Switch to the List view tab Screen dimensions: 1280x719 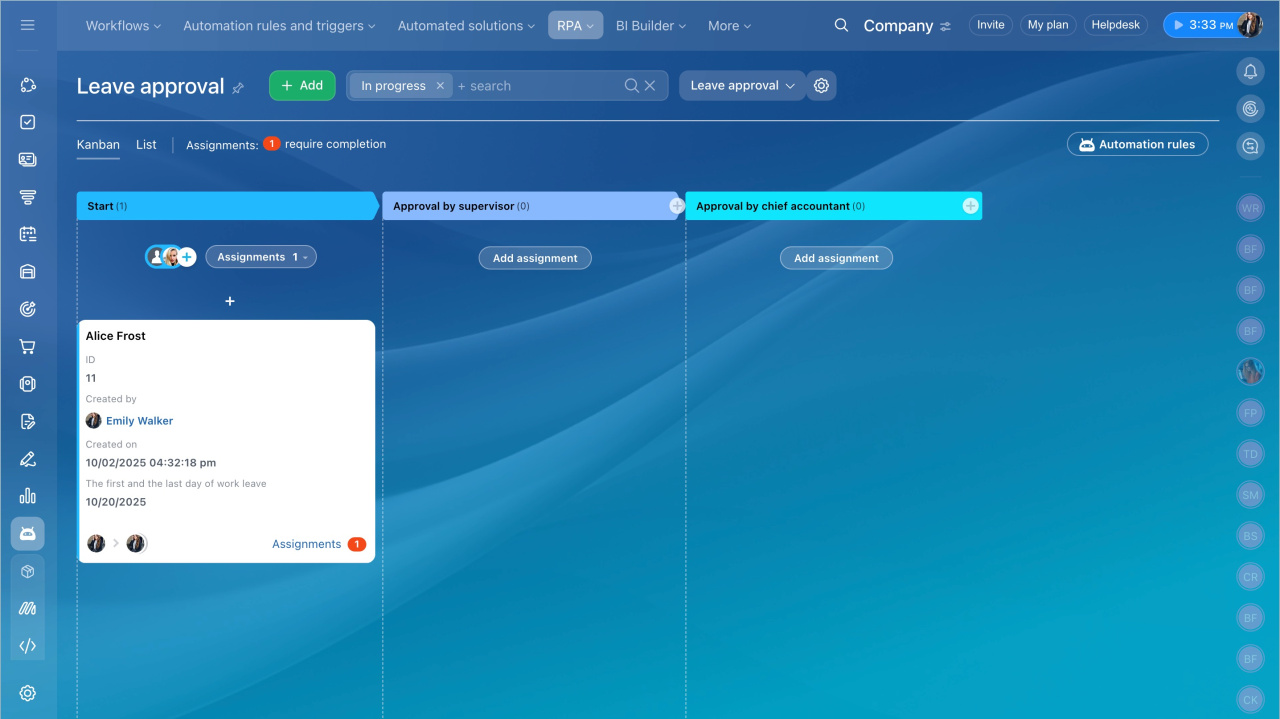pyautogui.click(x=146, y=145)
